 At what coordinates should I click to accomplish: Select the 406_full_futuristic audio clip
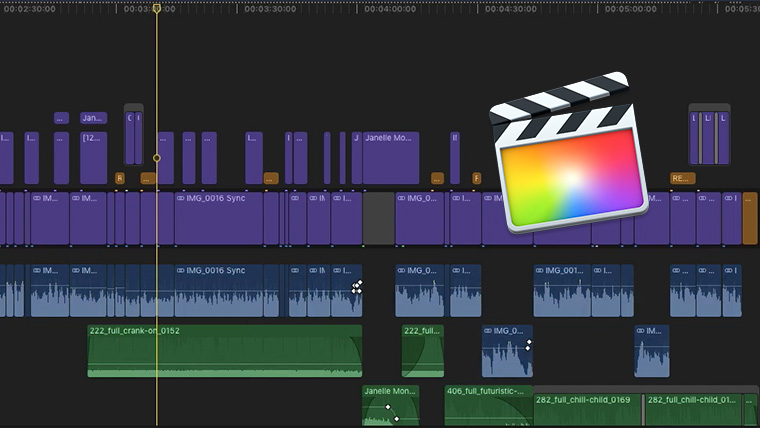489,405
